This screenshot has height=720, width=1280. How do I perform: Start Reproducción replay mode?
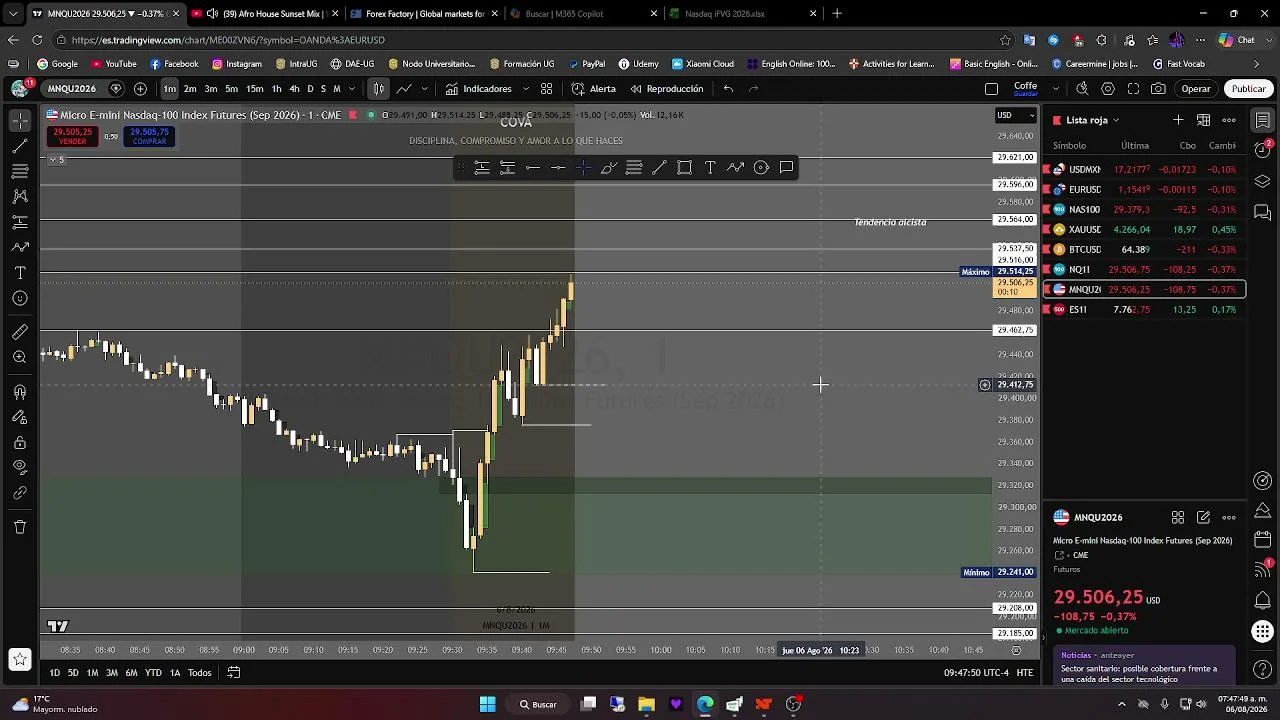(667, 89)
